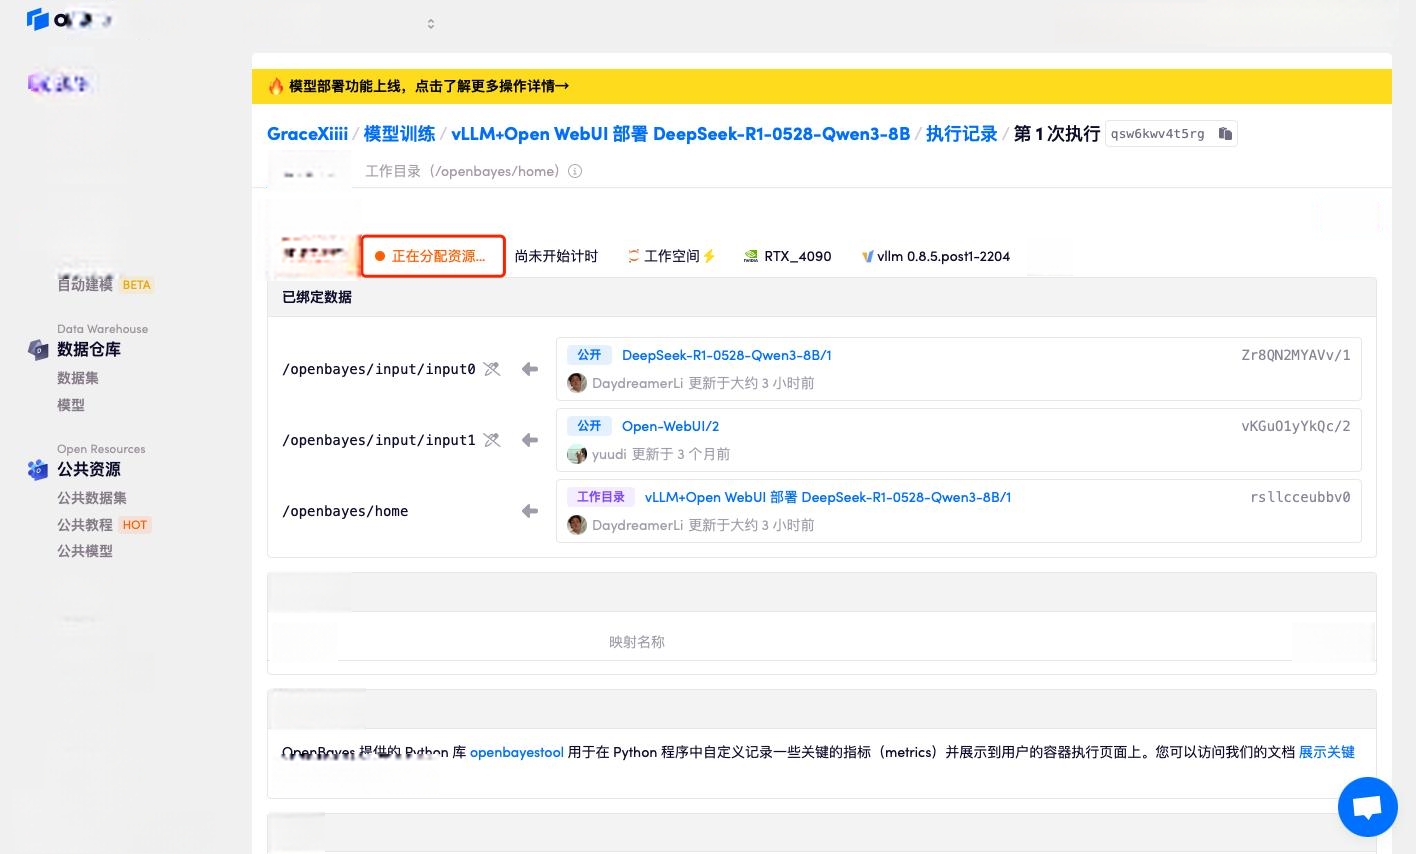This screenshot has width=1416, height=854.
Task: Click the info icon beside 工作目录
Action: [575, 171]
